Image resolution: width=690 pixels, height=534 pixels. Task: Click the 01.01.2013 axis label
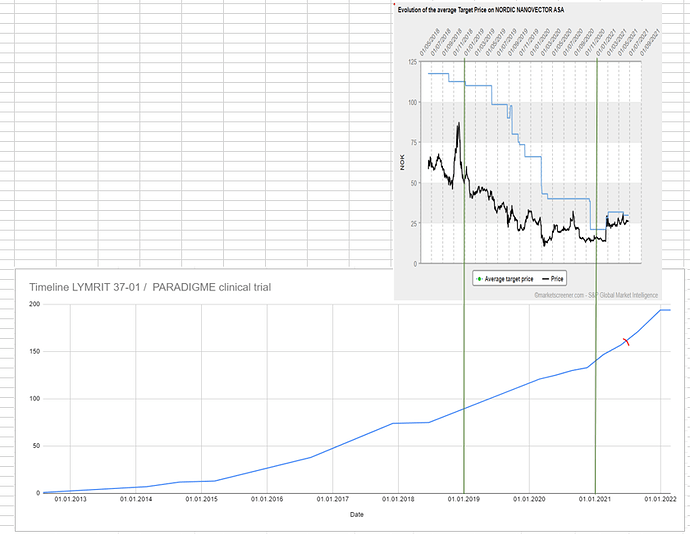(70, 499)
